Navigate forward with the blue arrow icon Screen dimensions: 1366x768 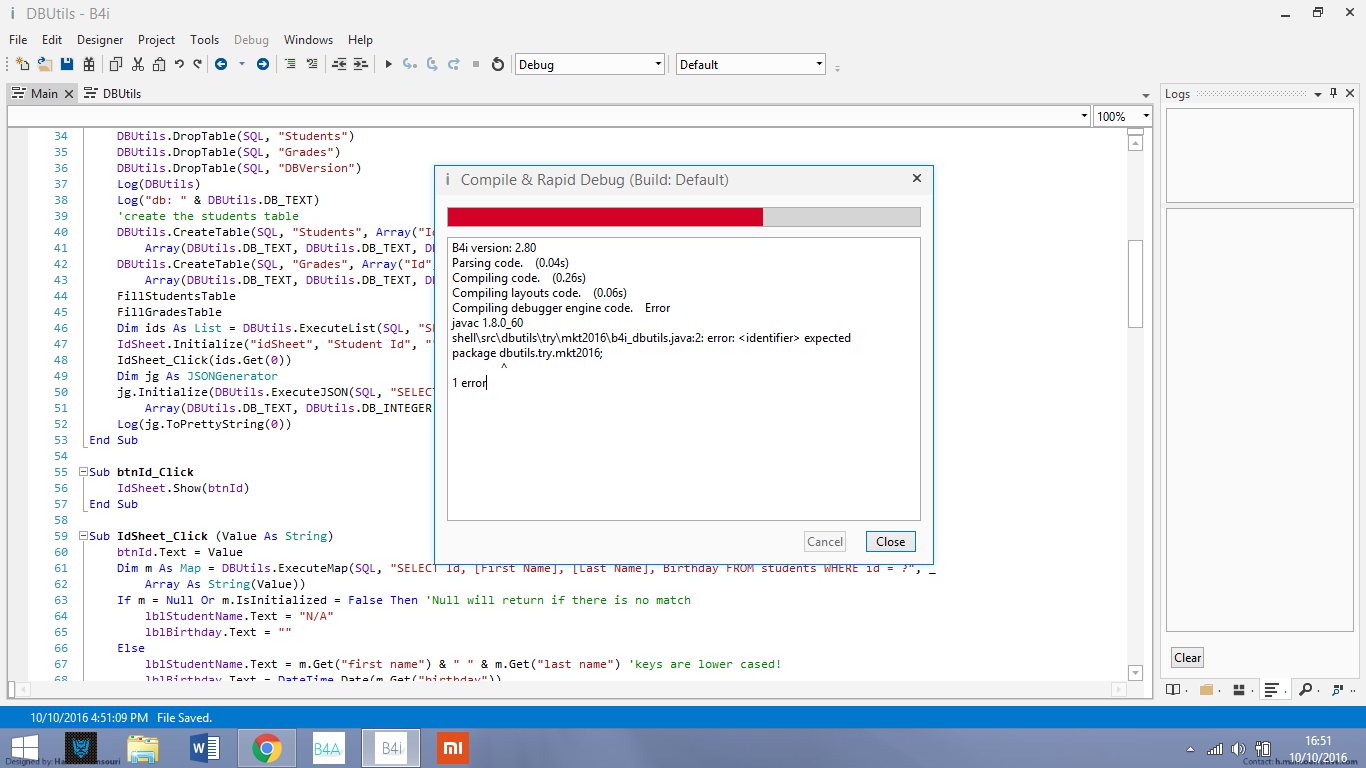click(x=262, y=64)
